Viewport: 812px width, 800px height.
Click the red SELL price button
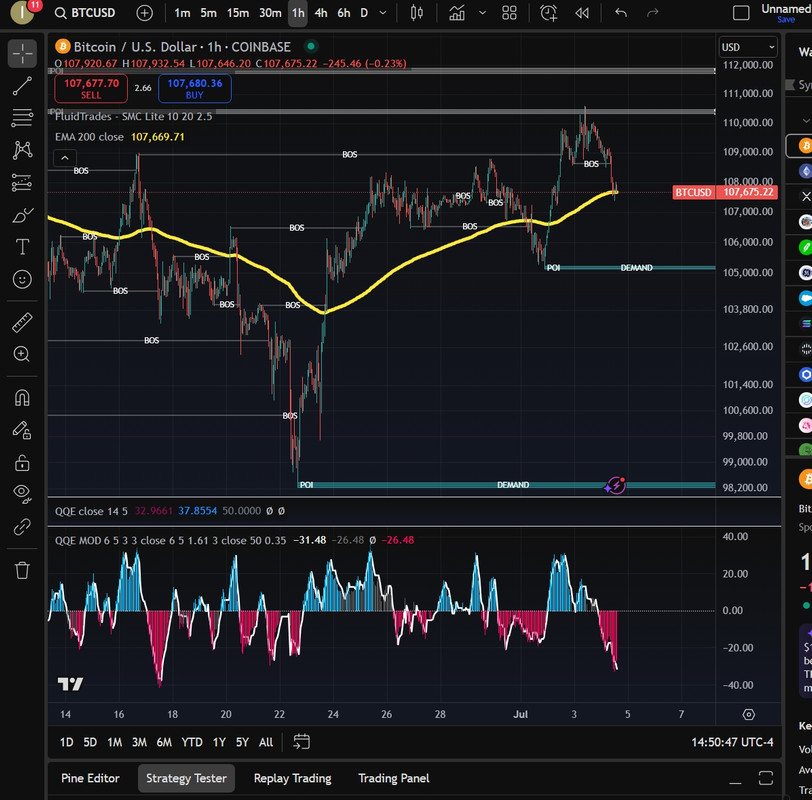click(91, 89)
